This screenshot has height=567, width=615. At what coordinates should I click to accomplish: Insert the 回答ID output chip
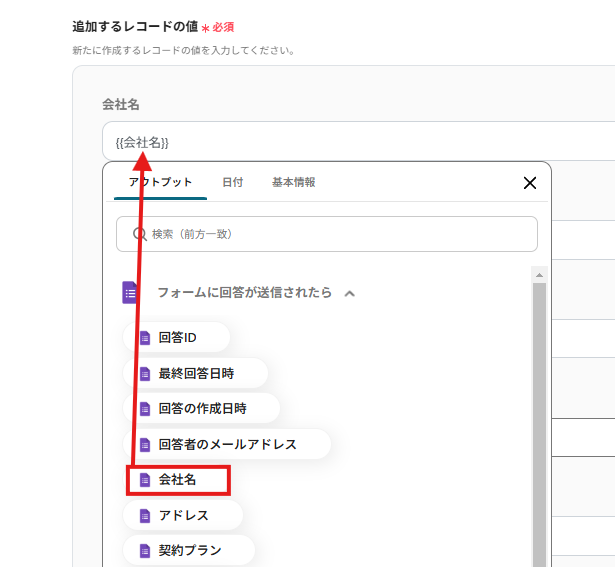pyautogui.click(x=176, y=337)
